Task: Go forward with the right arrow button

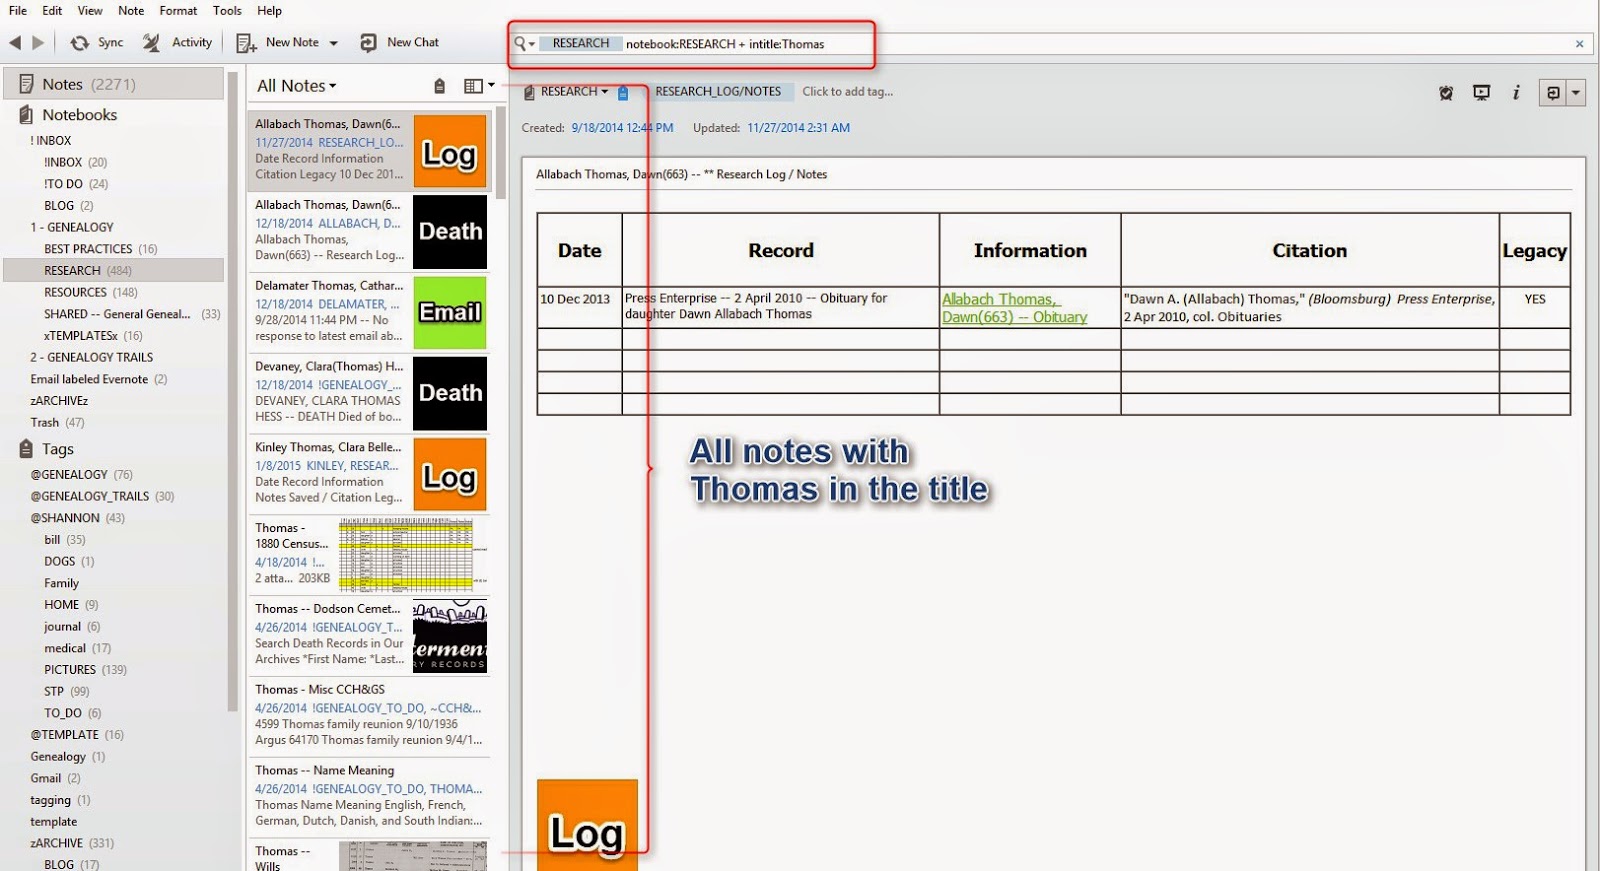Action: coord(38,42)
